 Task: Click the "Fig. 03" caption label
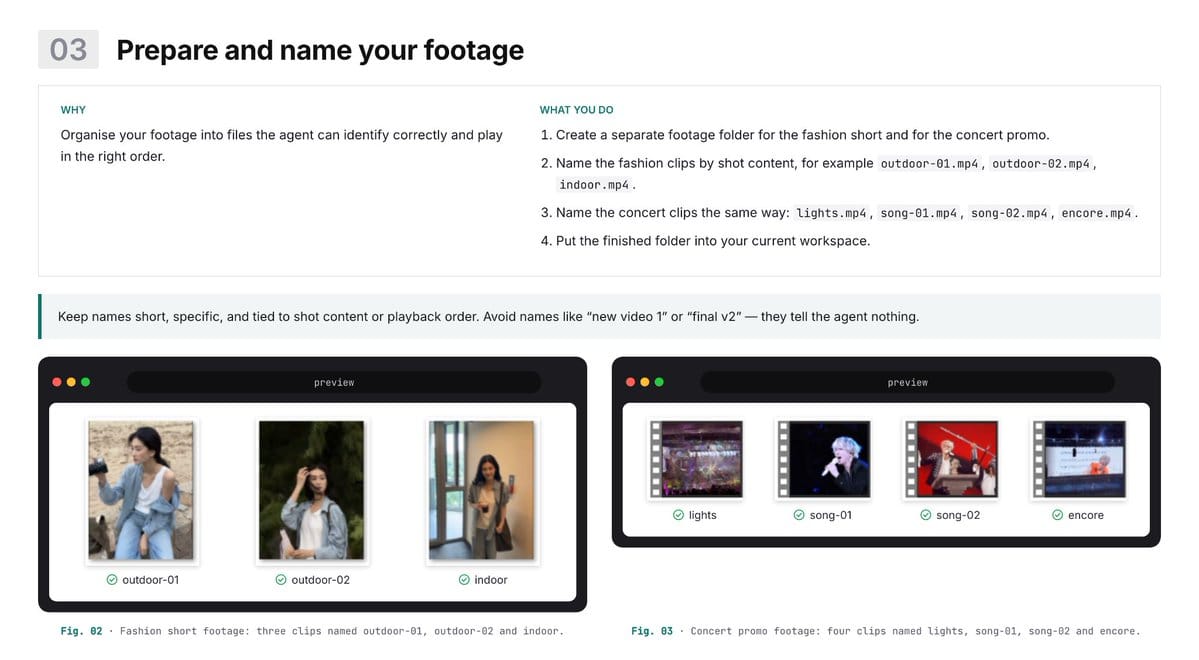click(651, 631)
